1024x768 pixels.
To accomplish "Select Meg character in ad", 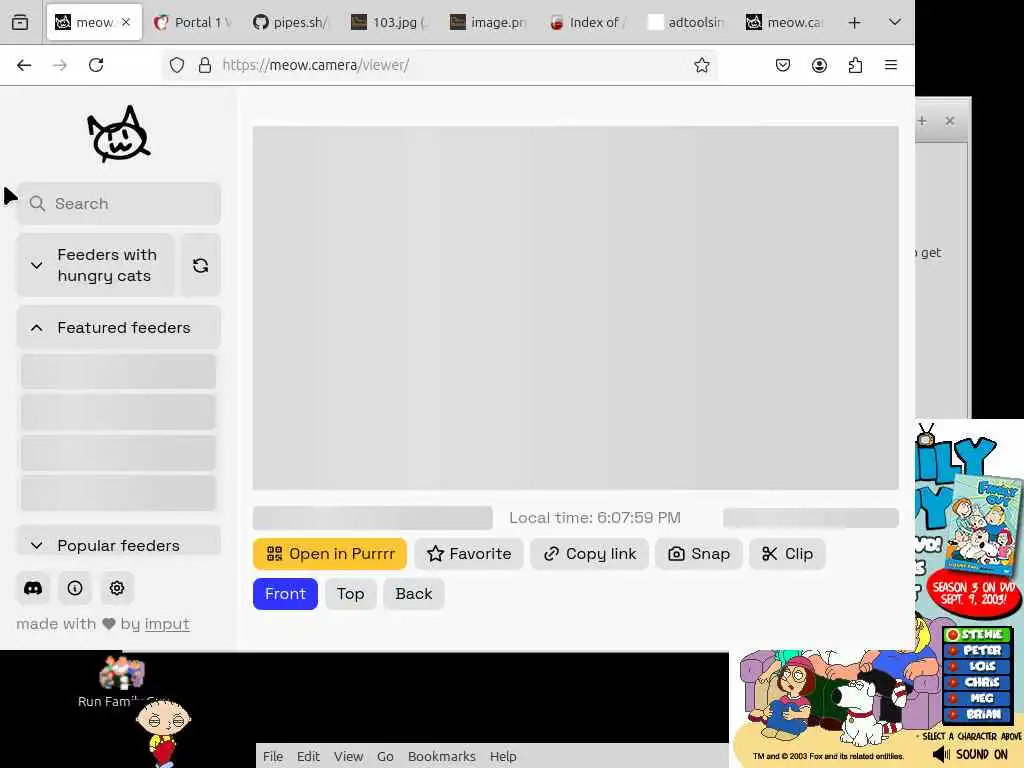I will coord(978,698).
